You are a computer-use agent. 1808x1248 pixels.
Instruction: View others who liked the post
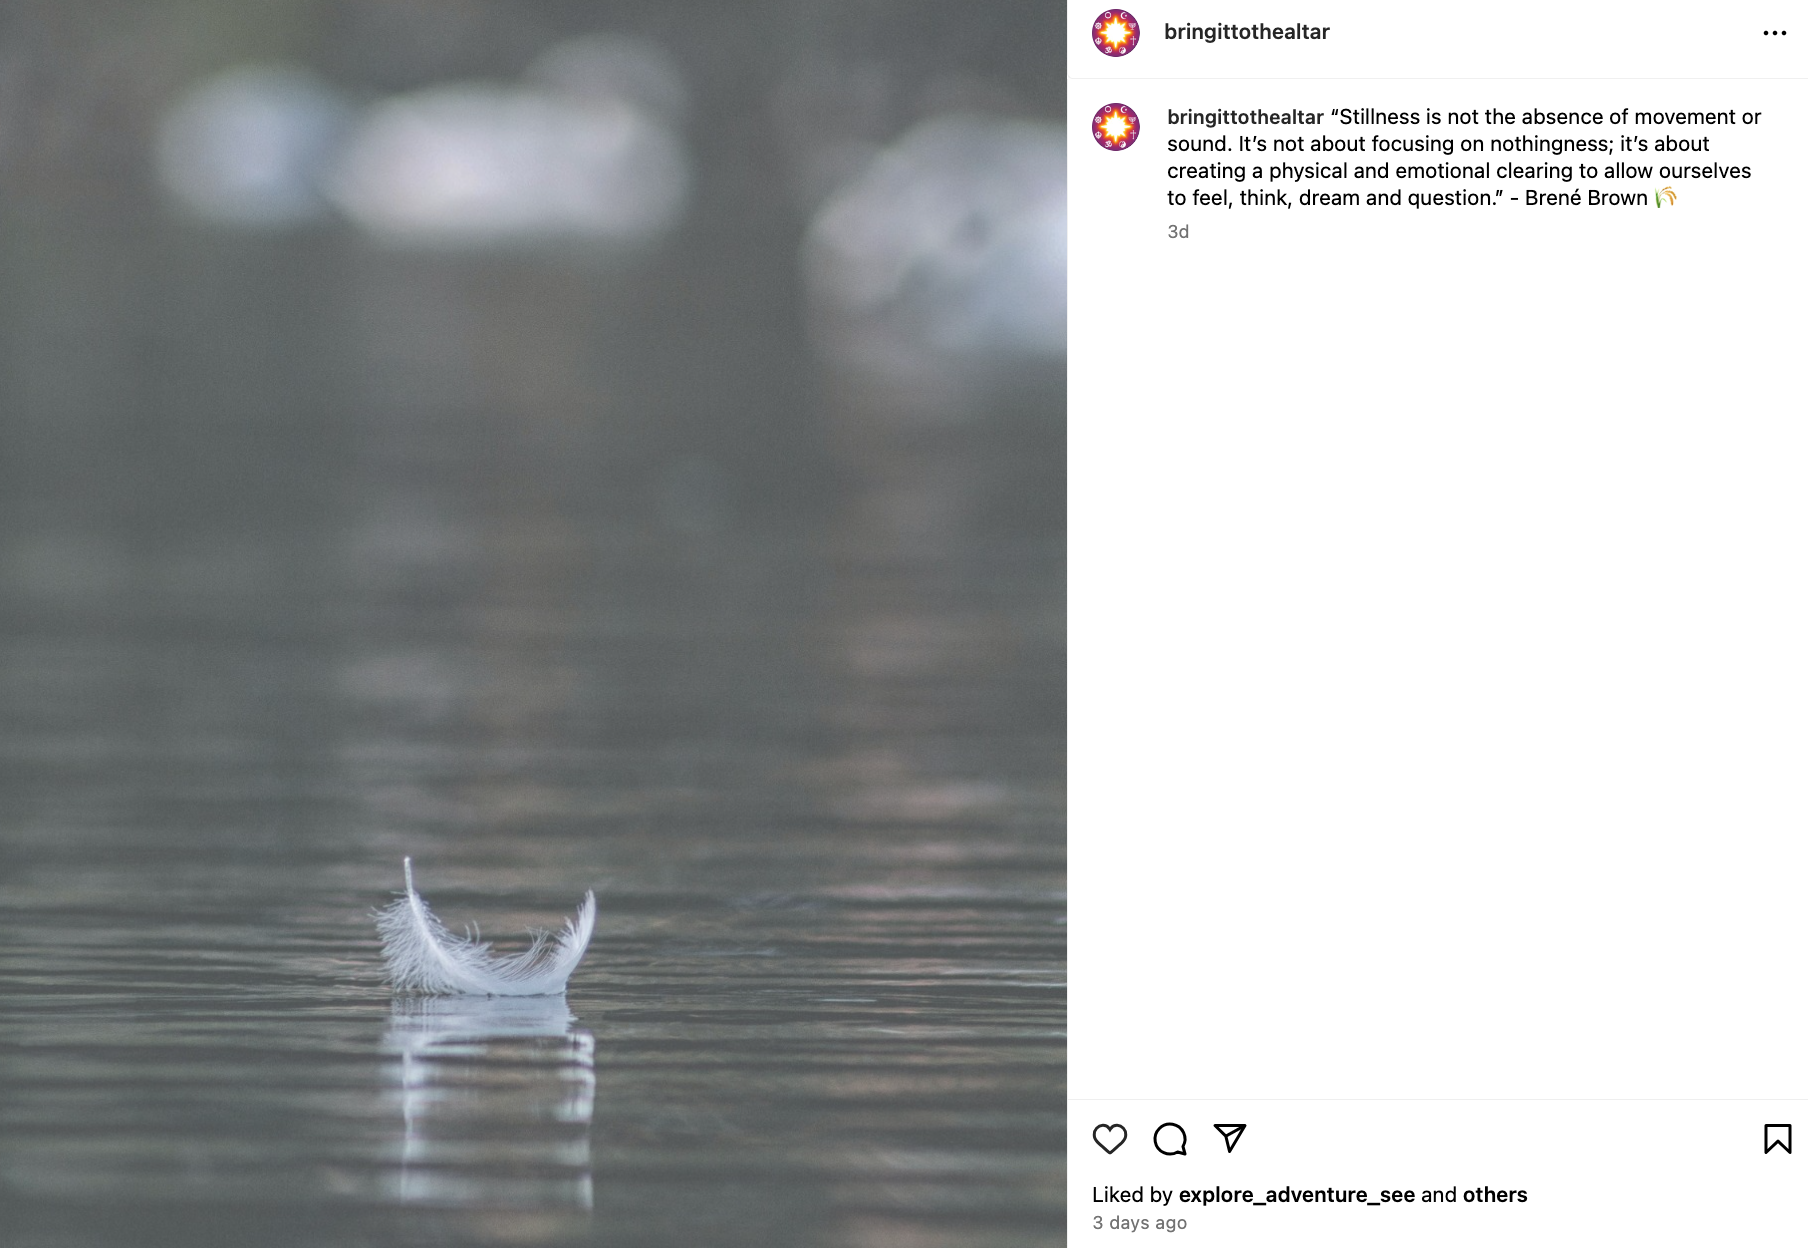click(1495, 1195)
